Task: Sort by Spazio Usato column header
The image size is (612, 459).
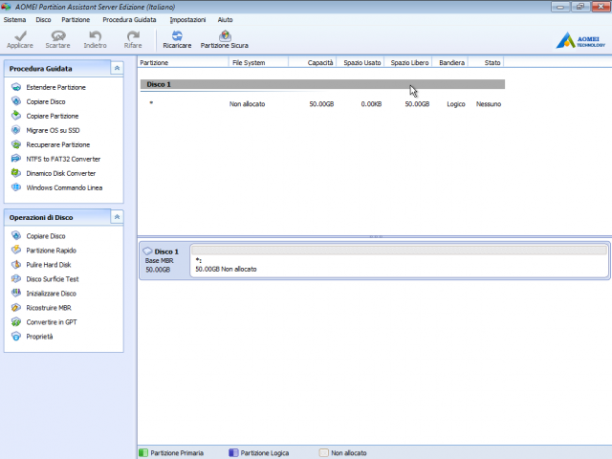Action: tap(361, 62)
